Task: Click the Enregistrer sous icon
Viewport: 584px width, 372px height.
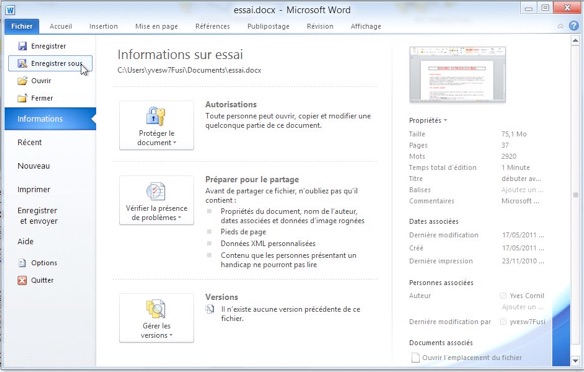Action: coord(22,63)
